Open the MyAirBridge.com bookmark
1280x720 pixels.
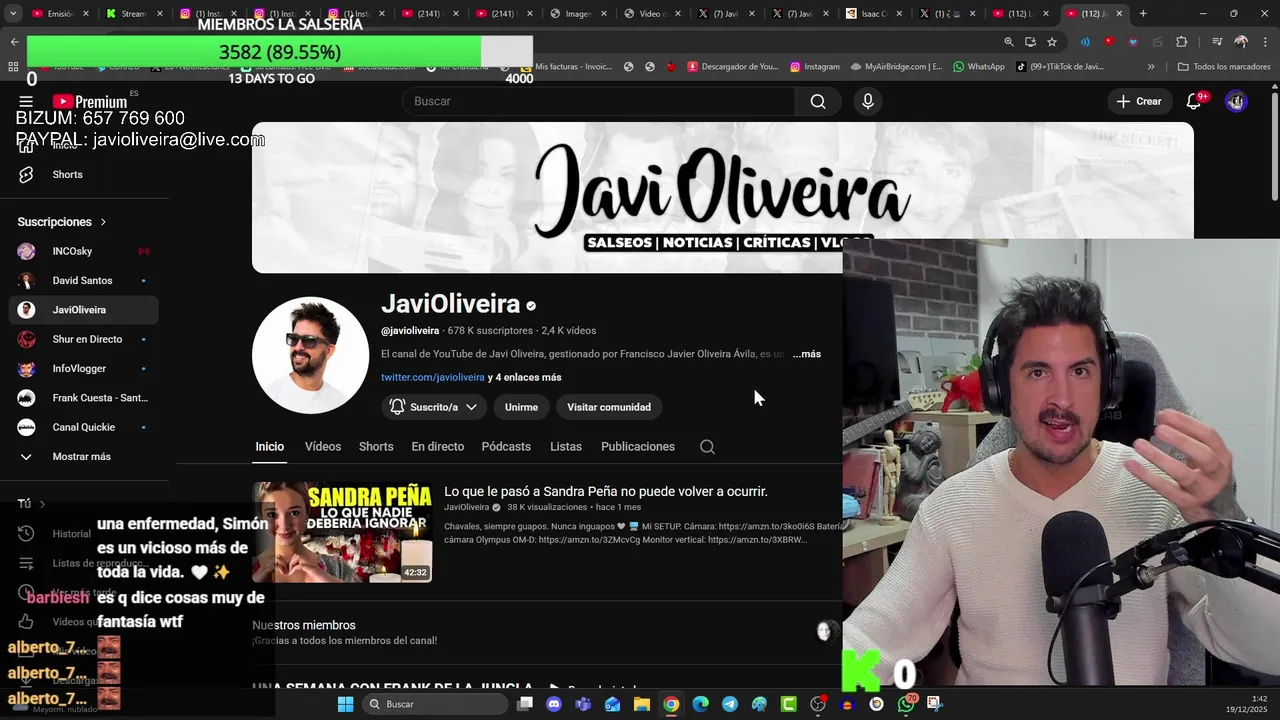pos(897,67)
